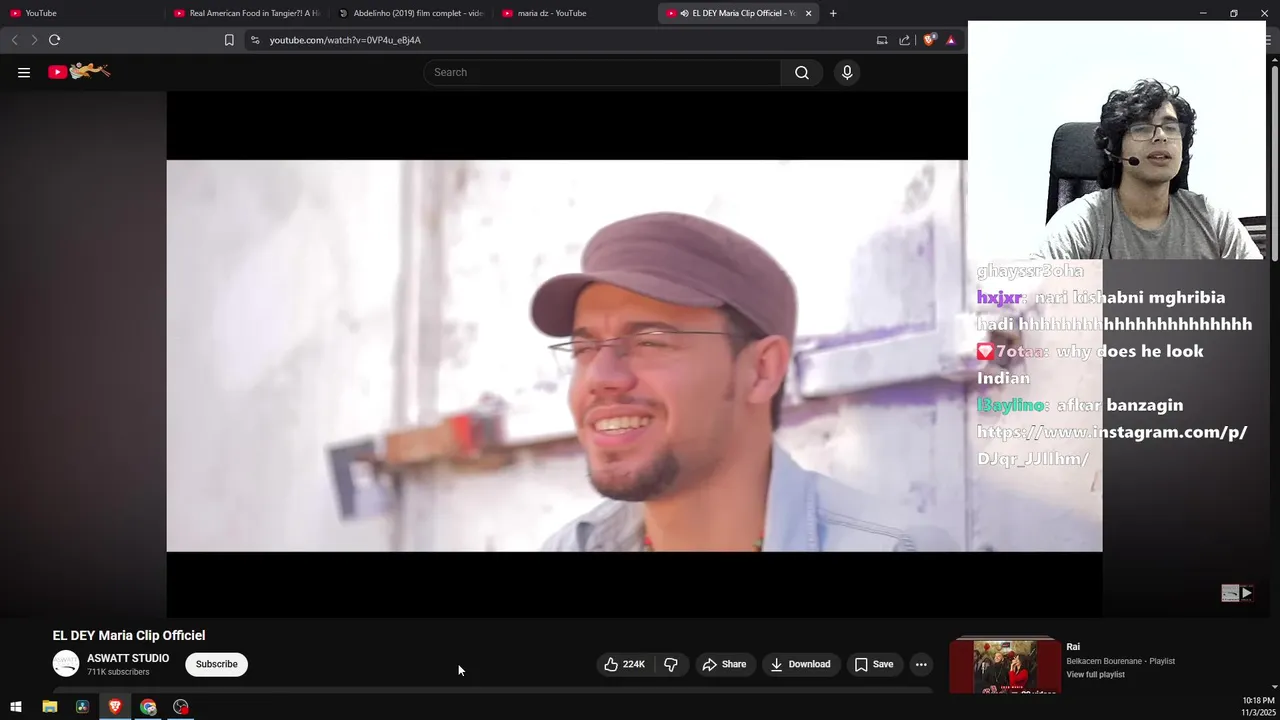Install or cast screen icon in address bar
This screenshot has height=720, width=1280.
point(882,40)
